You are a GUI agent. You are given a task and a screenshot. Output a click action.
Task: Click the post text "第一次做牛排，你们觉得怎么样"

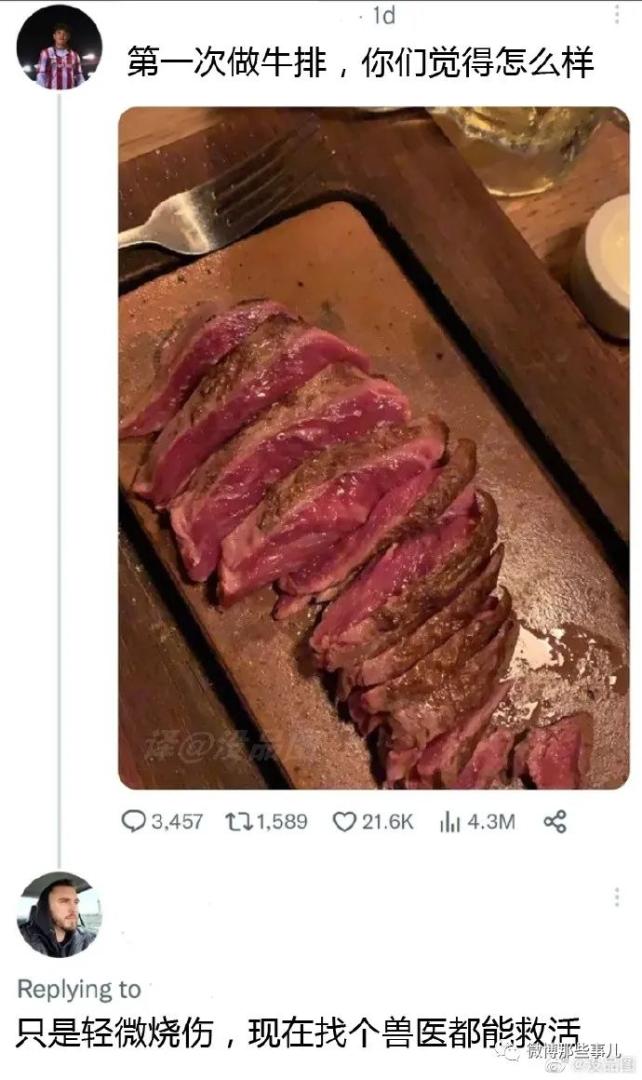click(359, 63)
